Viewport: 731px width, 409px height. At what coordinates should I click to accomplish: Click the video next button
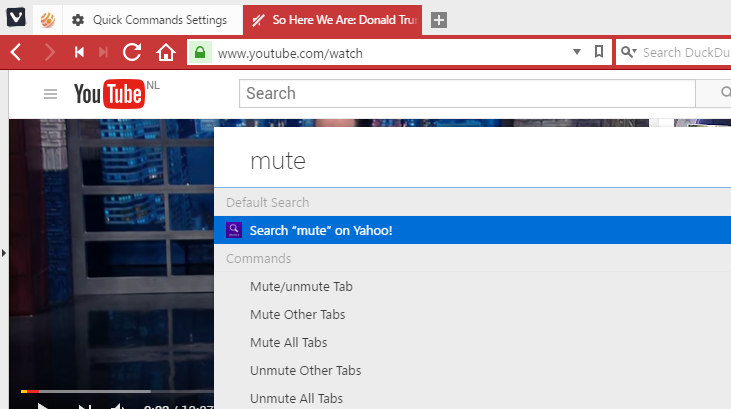coord(84,406)
